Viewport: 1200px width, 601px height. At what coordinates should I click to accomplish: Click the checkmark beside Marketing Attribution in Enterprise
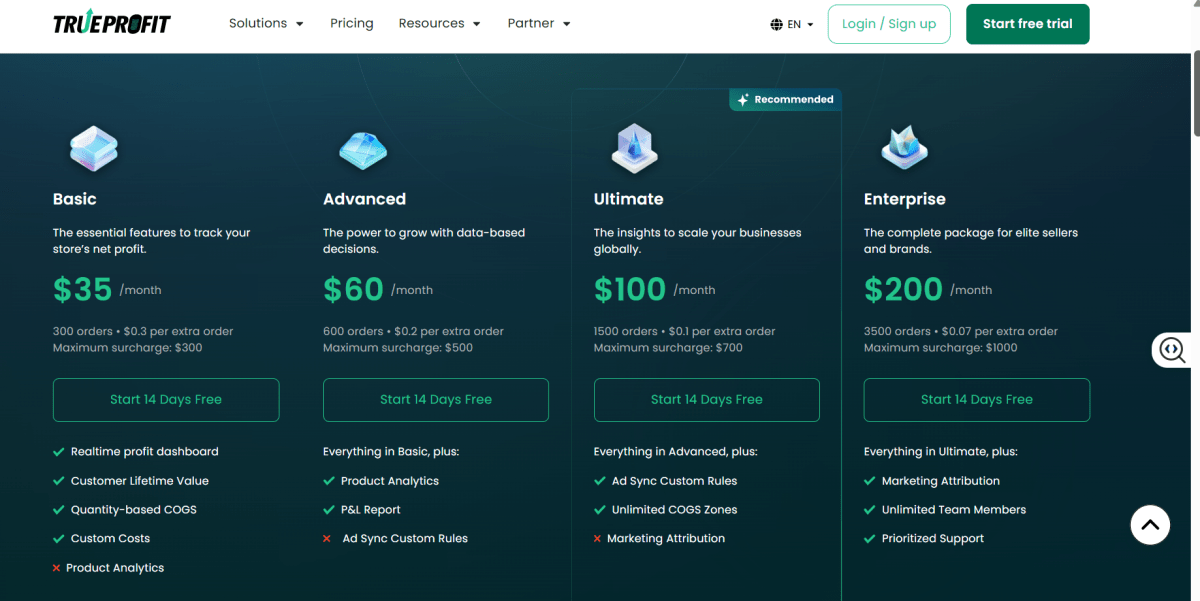(x=870, y=481)
